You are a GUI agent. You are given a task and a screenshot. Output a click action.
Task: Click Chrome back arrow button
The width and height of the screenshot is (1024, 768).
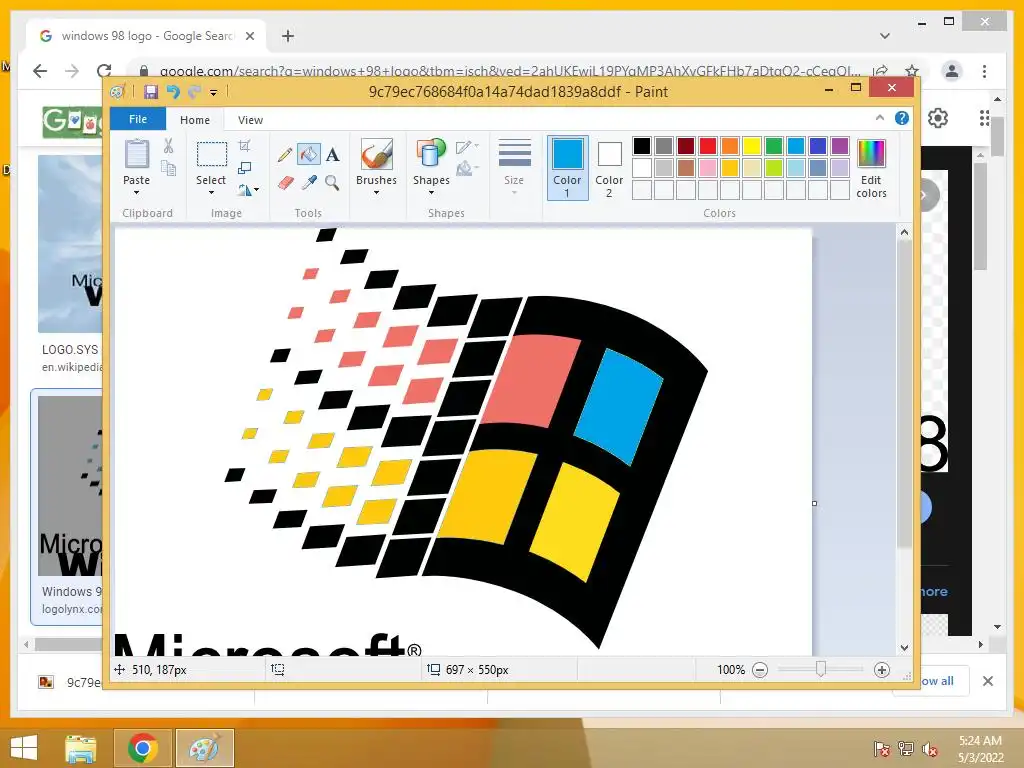(x=40, y=71)
